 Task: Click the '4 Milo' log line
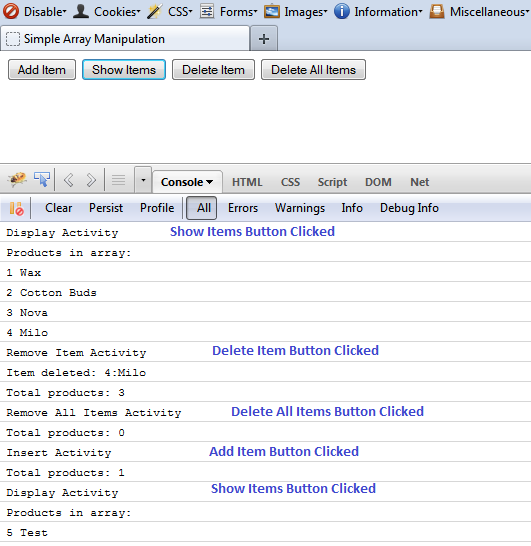point(265,333)
